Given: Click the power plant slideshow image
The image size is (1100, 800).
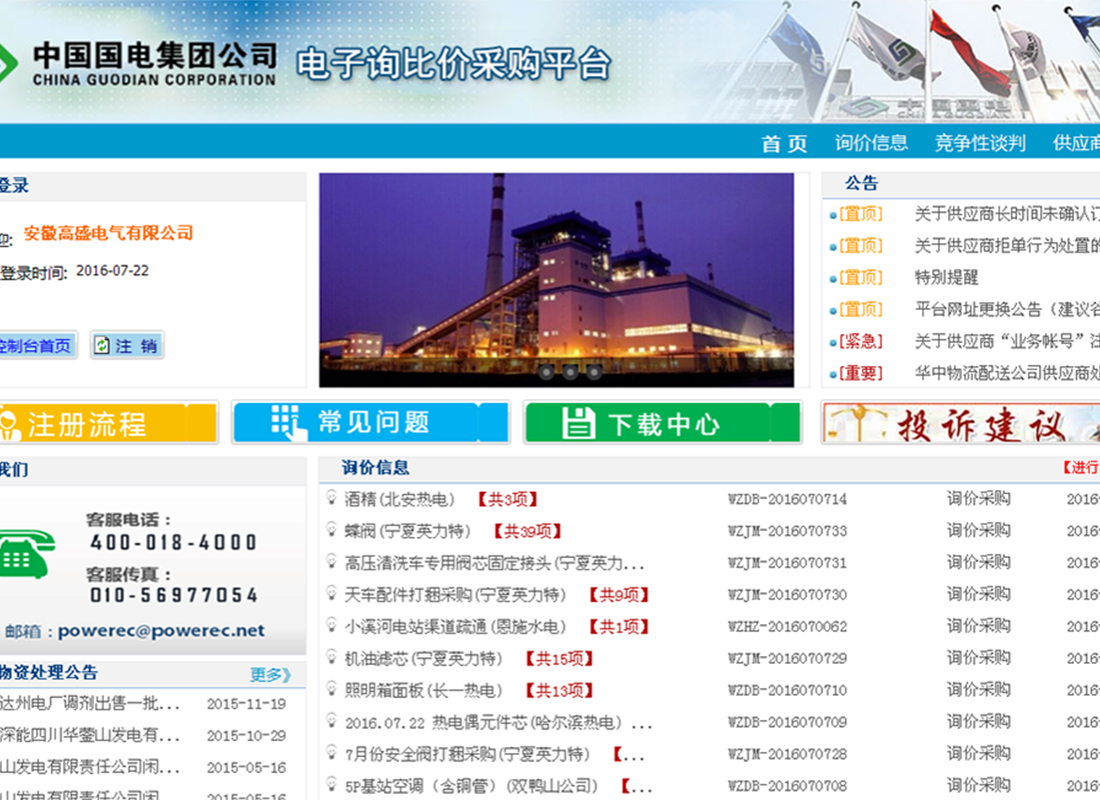Looking at the screenshot, I should pyautogui.click(x=556, y=280).
